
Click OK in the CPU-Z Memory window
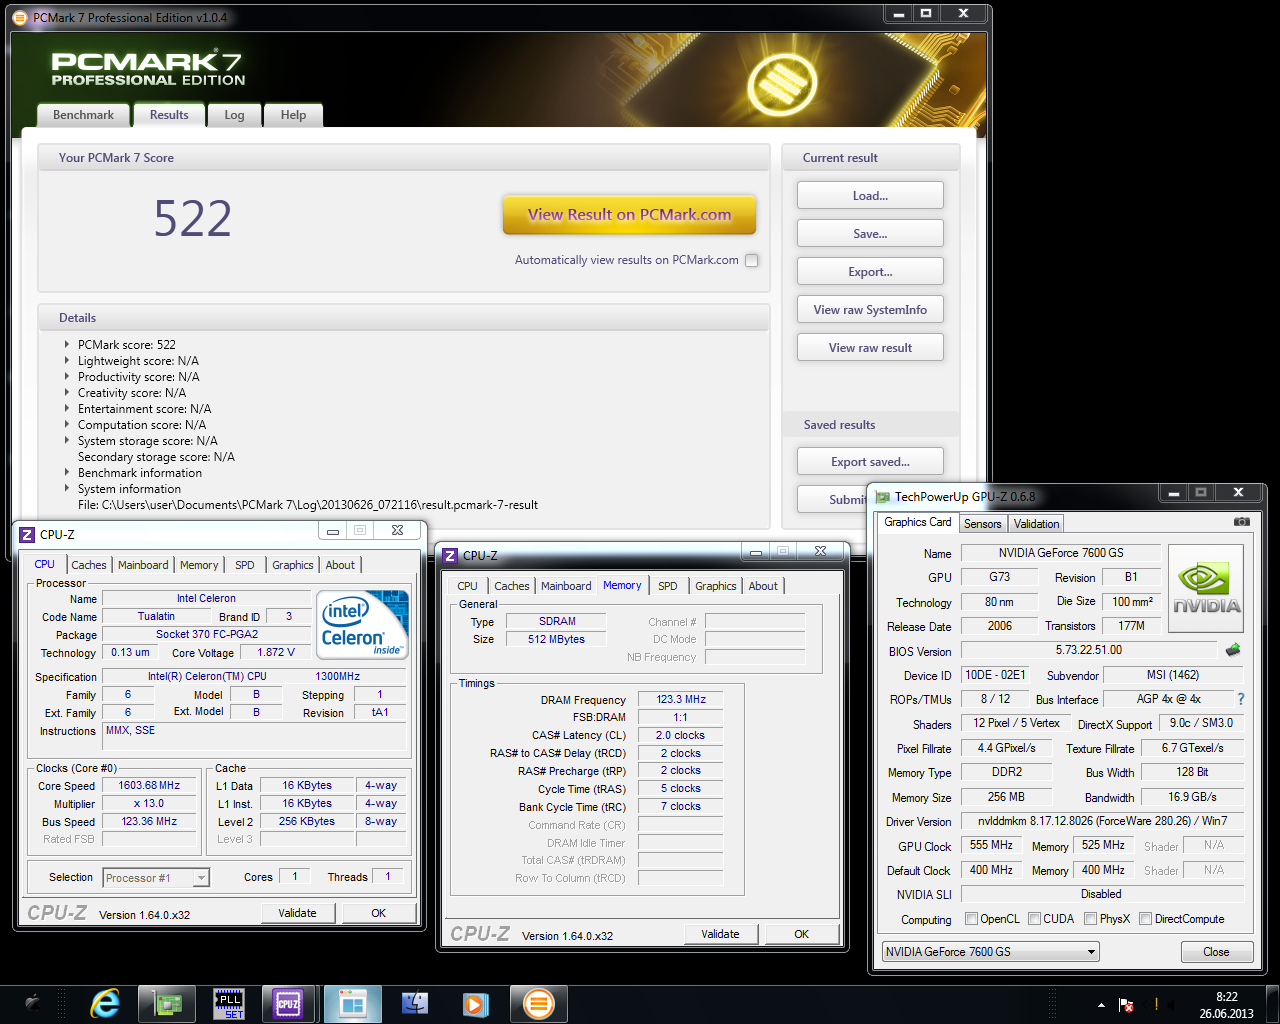[x=801, y=934]
